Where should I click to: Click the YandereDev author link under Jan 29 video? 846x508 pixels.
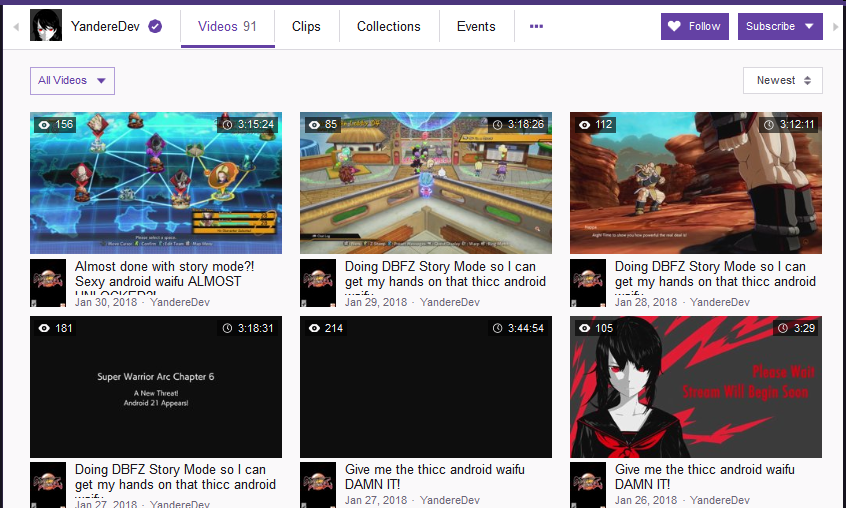pyautogui.click(x=449, y=302)
